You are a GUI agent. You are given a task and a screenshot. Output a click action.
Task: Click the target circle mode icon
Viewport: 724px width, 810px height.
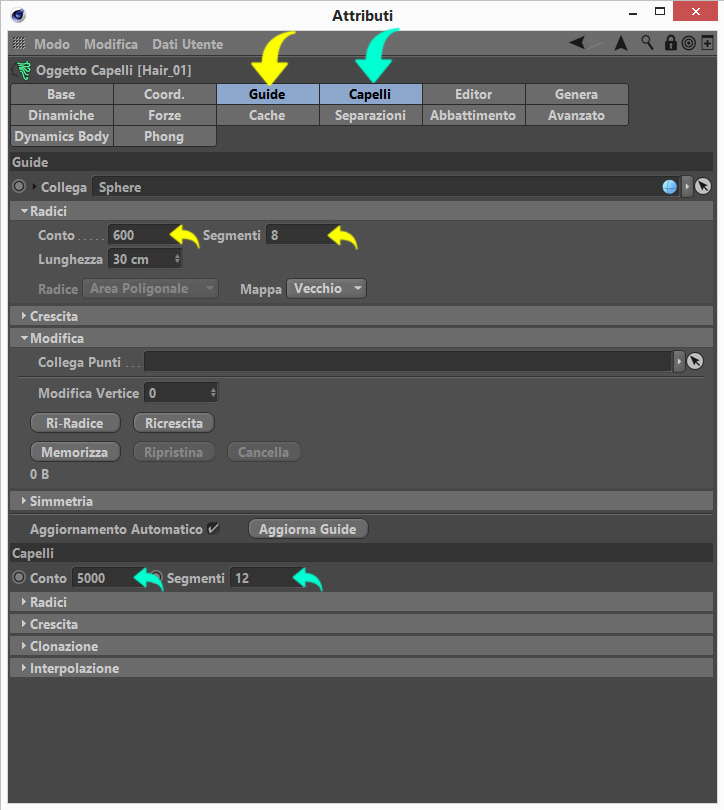[688, 43]
